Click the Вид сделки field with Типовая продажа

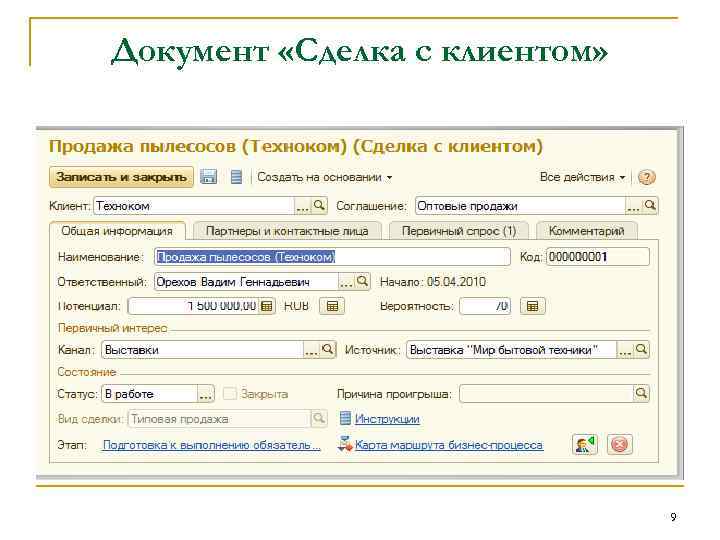[219, 419]
